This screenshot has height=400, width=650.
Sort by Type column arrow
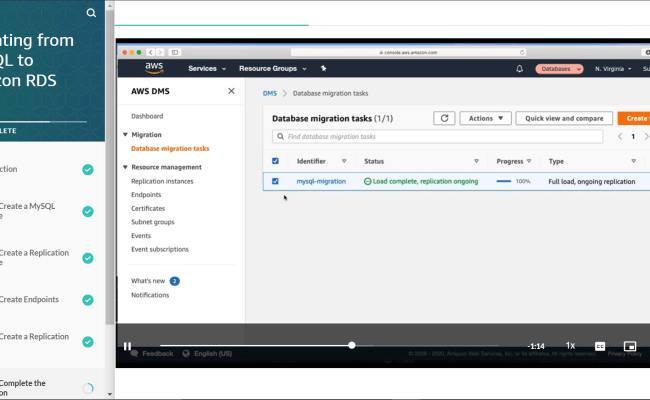[x=633, y=161]
